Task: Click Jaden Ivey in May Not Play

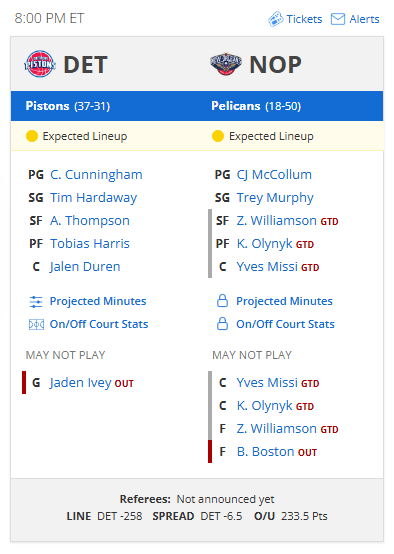Action: click(81, 383)
